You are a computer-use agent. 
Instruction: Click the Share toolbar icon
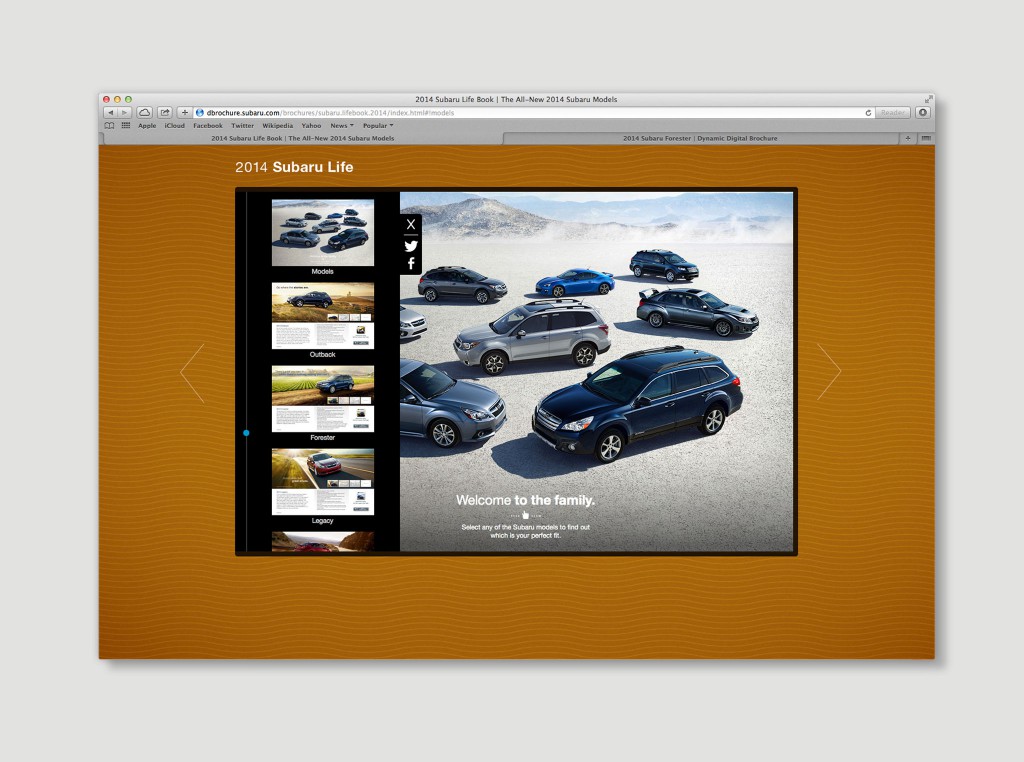[x=165, y=113]
